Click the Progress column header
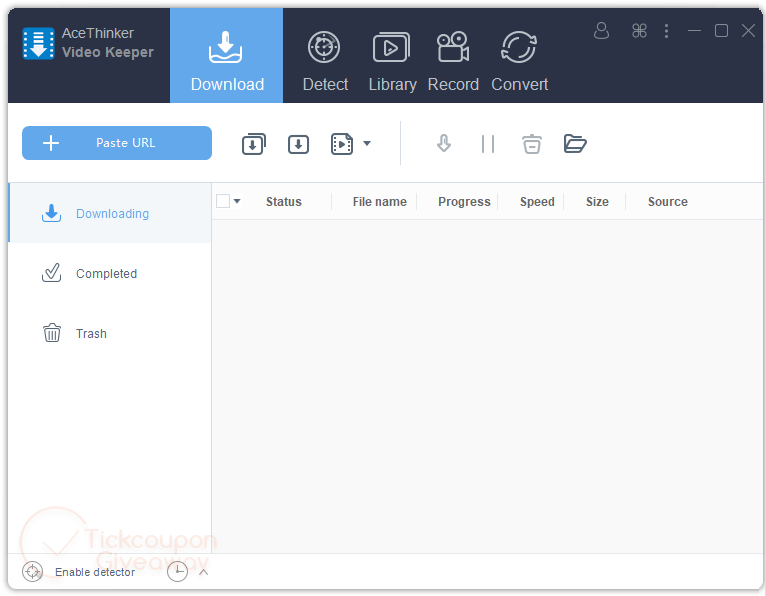Viewport: 766px width, 596px height. (464, 202)
